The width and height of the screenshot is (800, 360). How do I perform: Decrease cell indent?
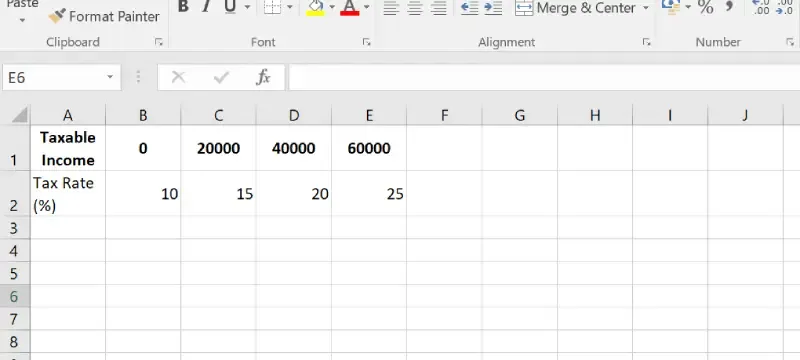point(469,8)
